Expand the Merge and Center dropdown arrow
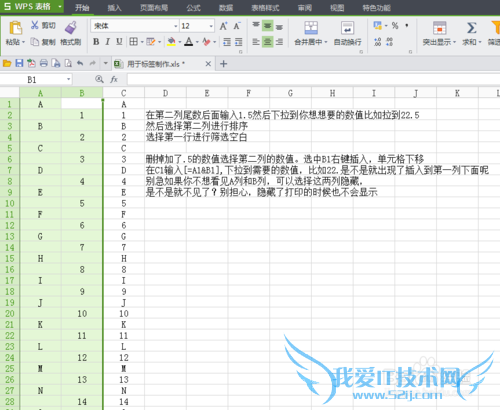This screenshot has height=410, width=500. 326,42
